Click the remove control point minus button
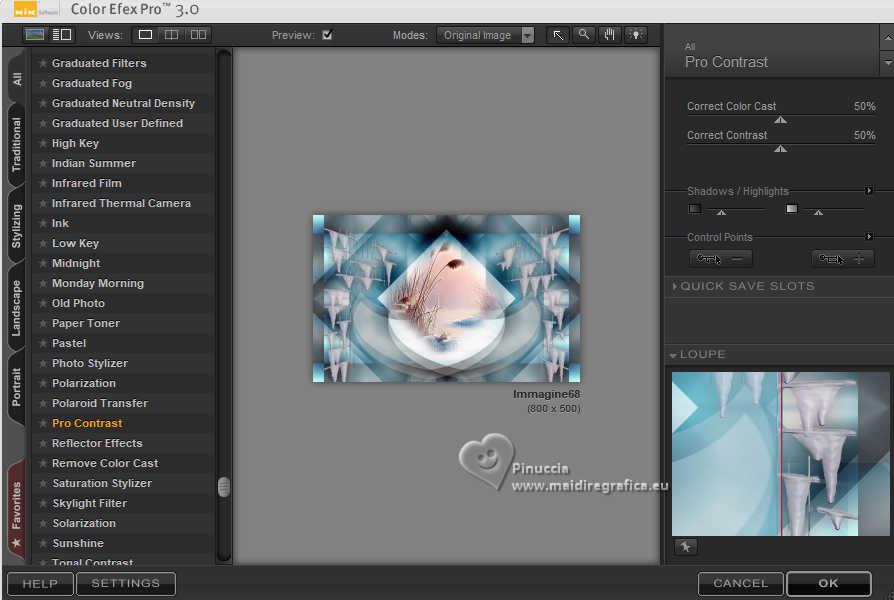894x600 pixels. point(721,259)
